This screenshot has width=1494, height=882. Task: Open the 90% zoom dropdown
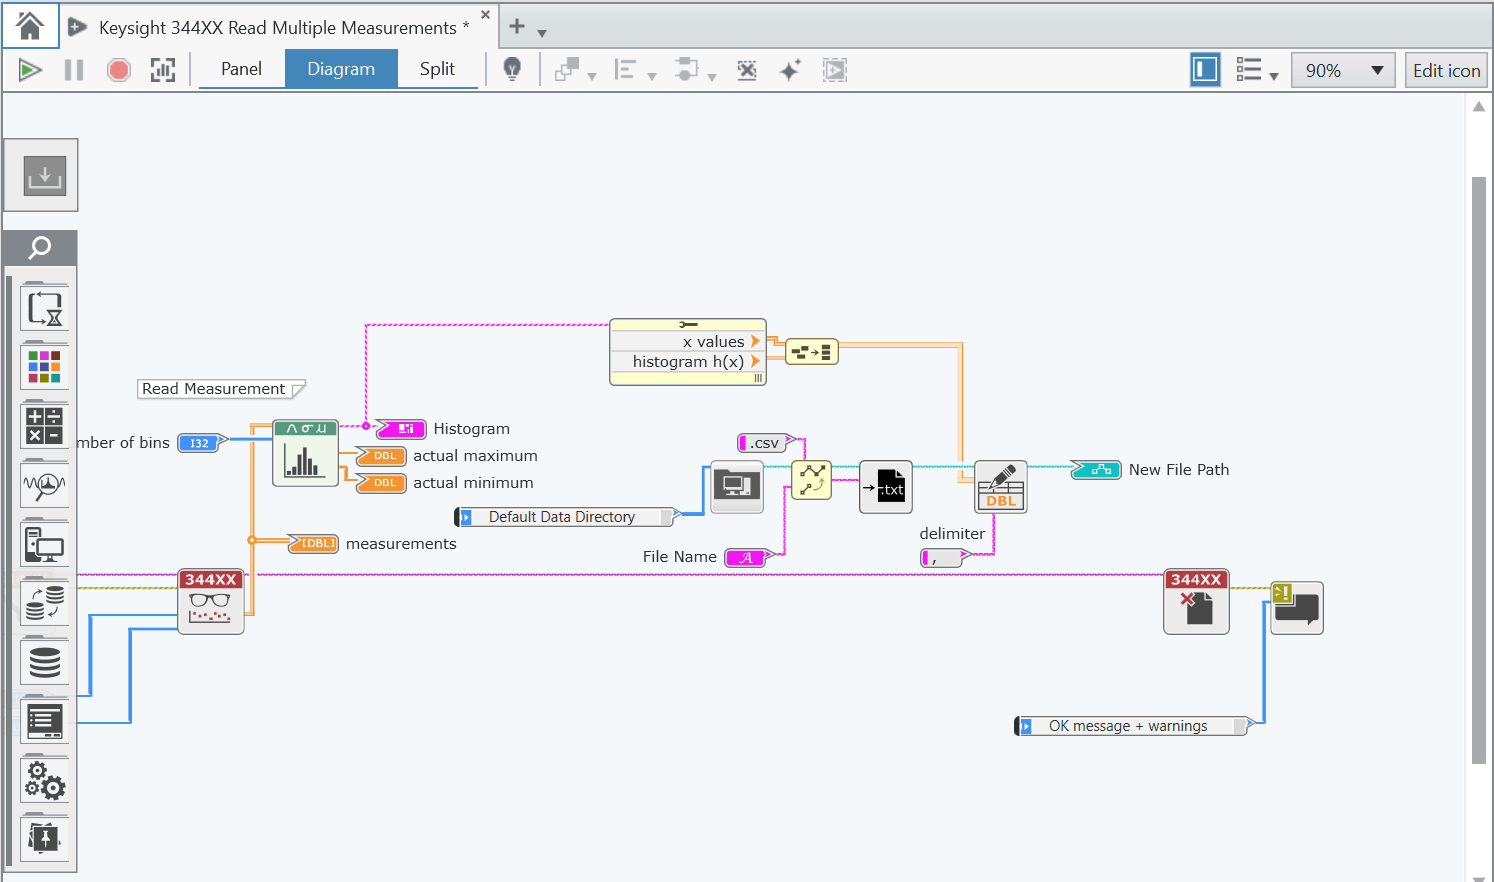coord(1343,70)
